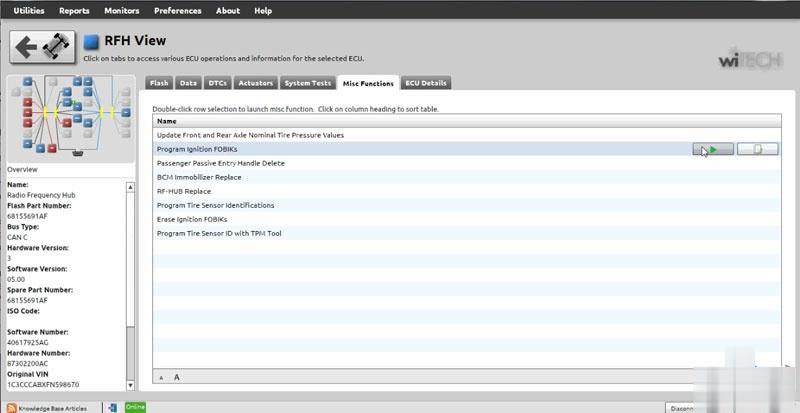Click the Software Number value 40617925AG

coord(28,343)
